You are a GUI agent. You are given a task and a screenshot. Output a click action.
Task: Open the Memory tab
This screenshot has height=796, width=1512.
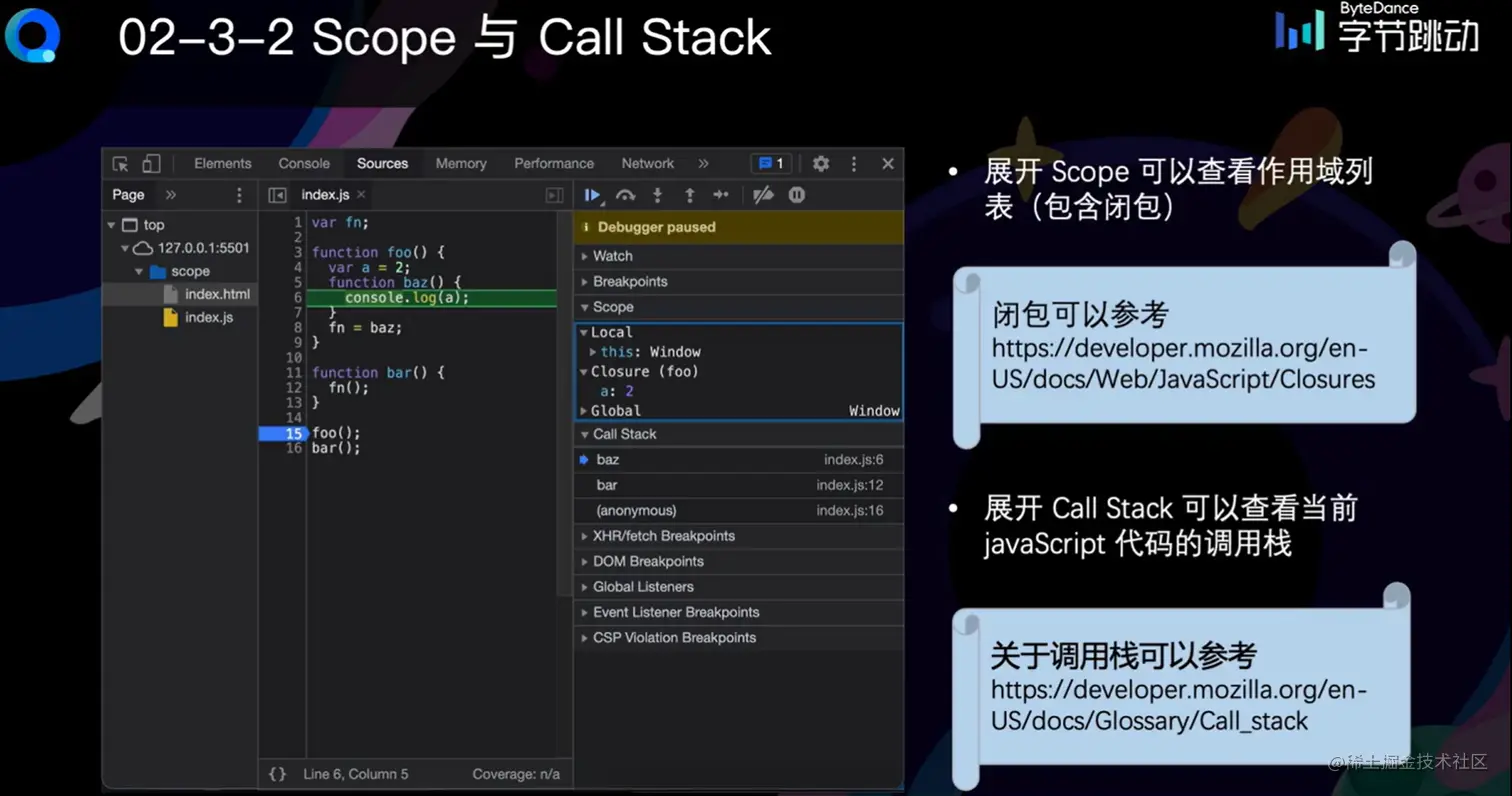click(x=461, y=164)
